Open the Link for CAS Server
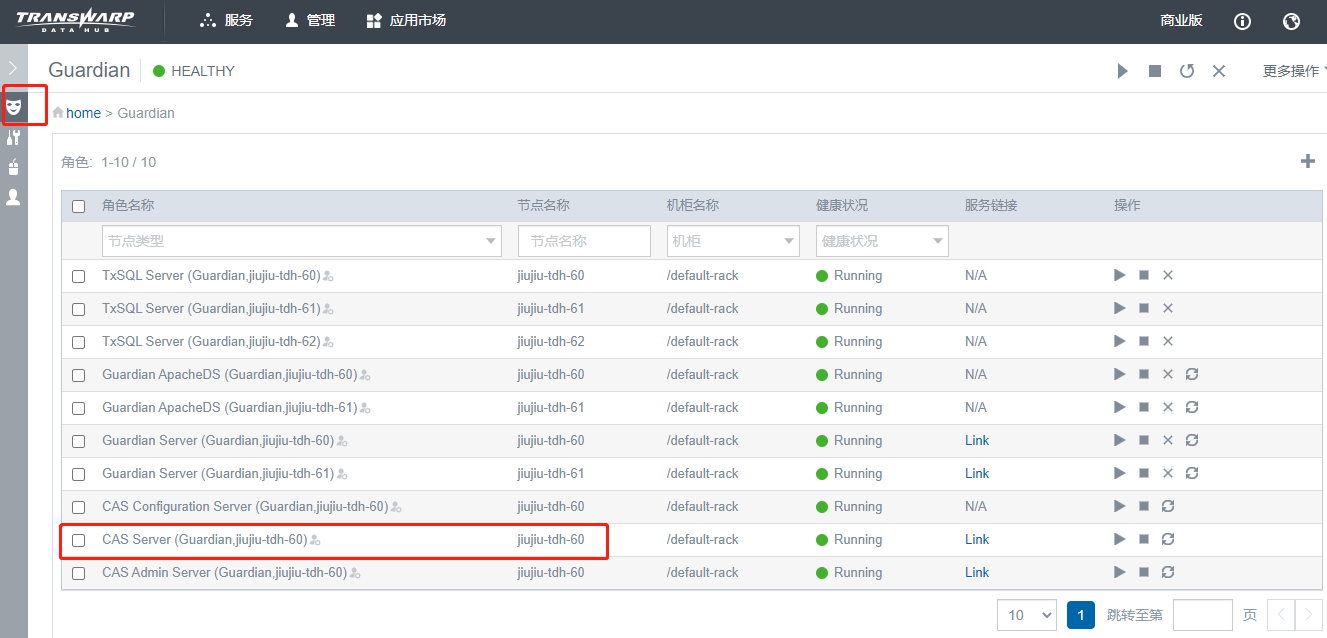This screenshot has width=1327, height=638. coord(977,539)
